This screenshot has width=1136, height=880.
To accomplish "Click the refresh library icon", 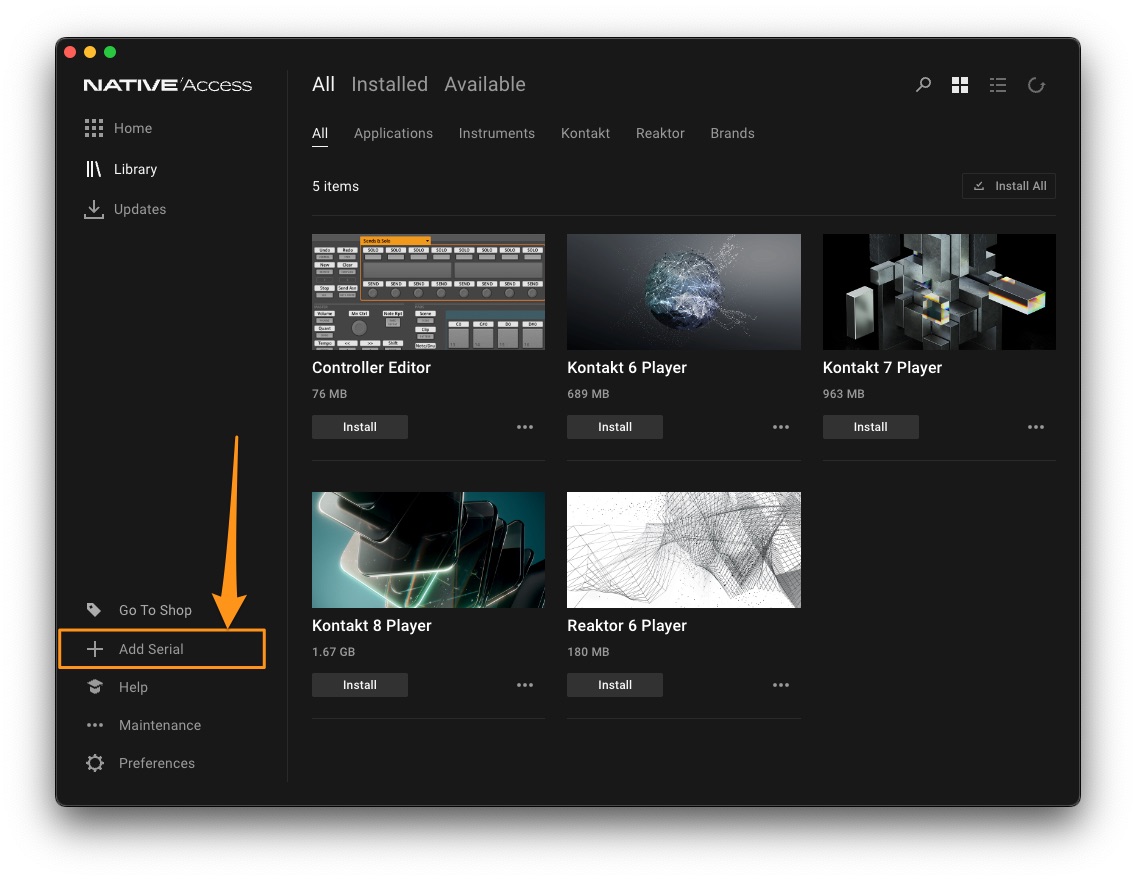I will tap(1037, 85).
